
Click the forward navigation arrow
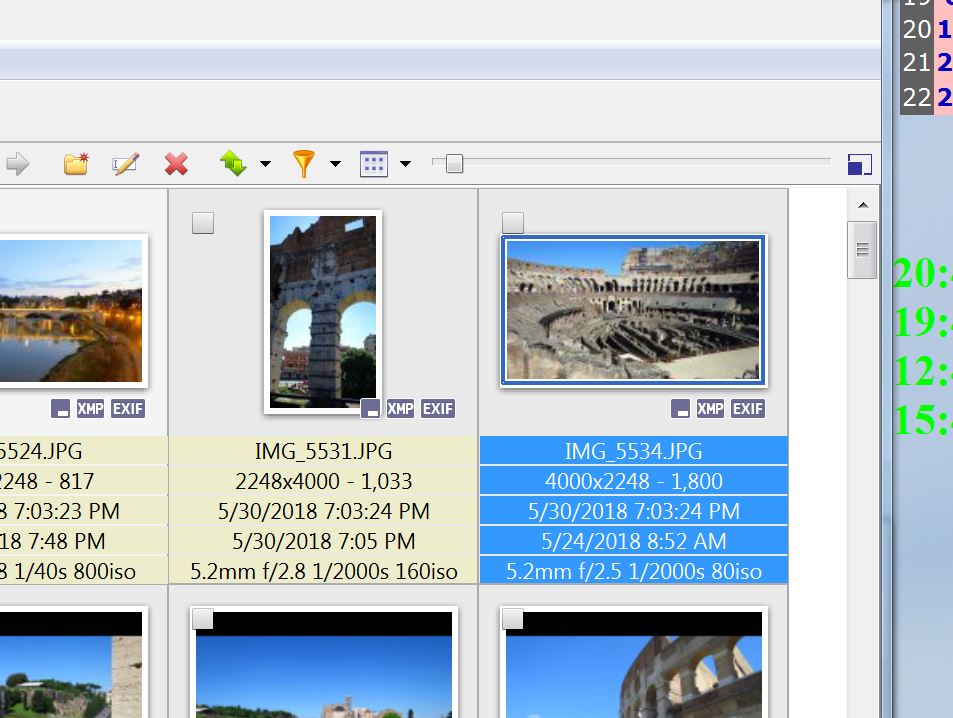click(x=17, y=164)
